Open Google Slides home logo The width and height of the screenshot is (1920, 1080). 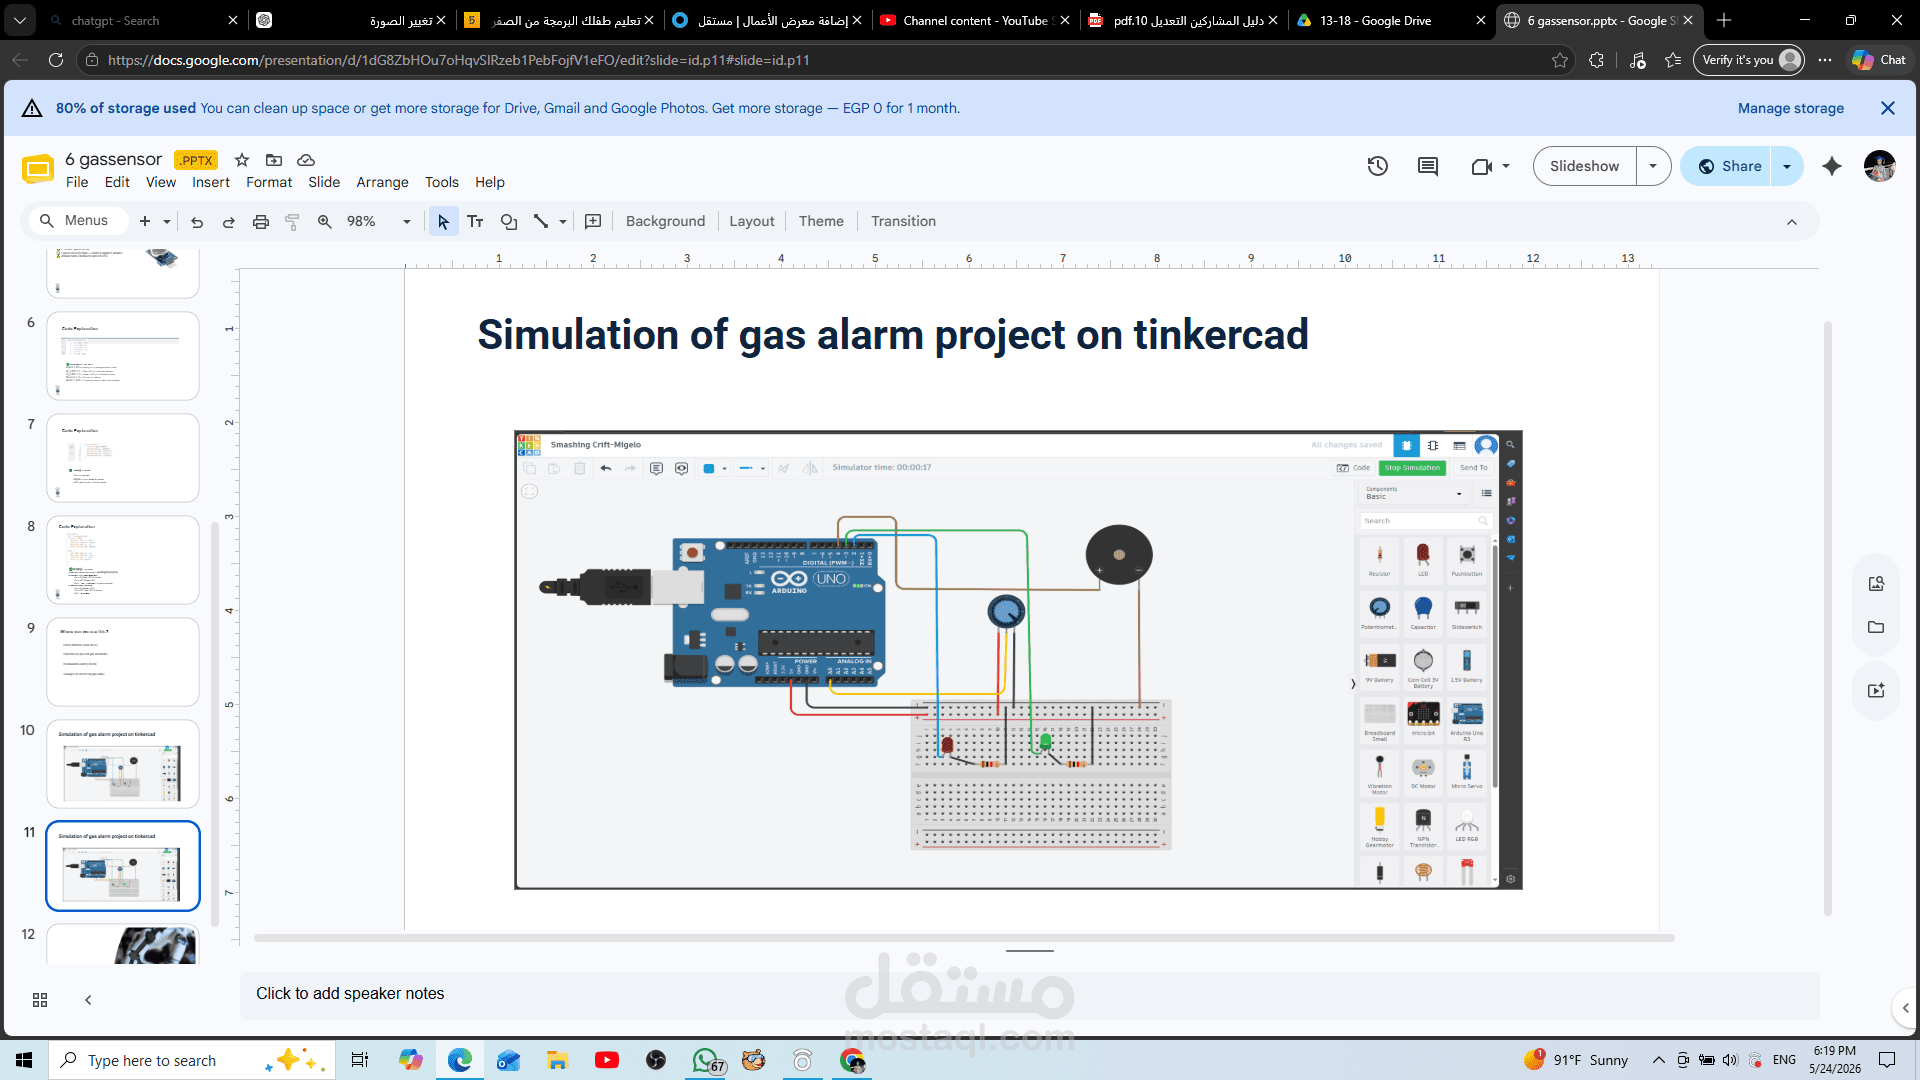tap(38, 169)
